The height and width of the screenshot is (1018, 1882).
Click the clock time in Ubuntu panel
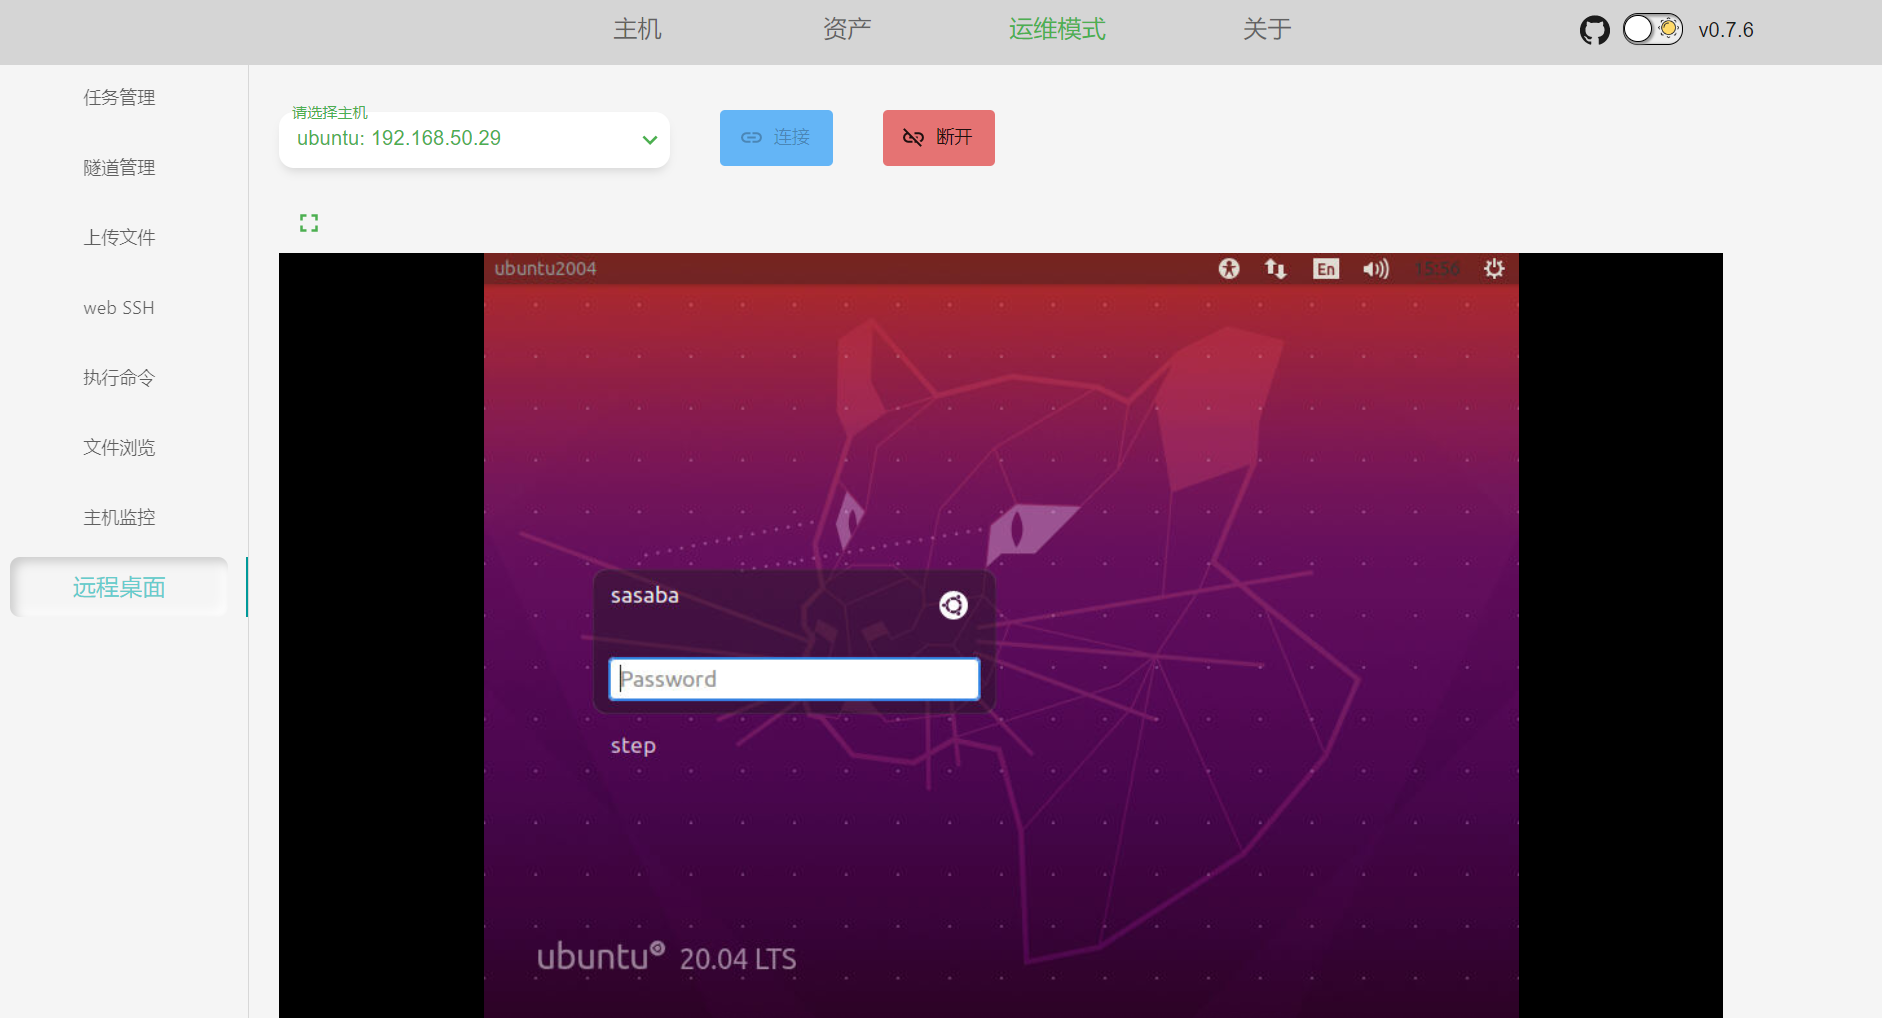pyautogui.click(x=1437, y=268)
